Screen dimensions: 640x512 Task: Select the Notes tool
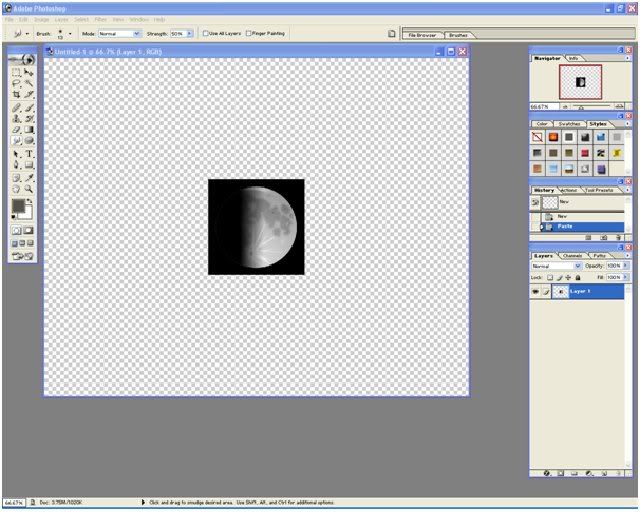click(16, 178)
